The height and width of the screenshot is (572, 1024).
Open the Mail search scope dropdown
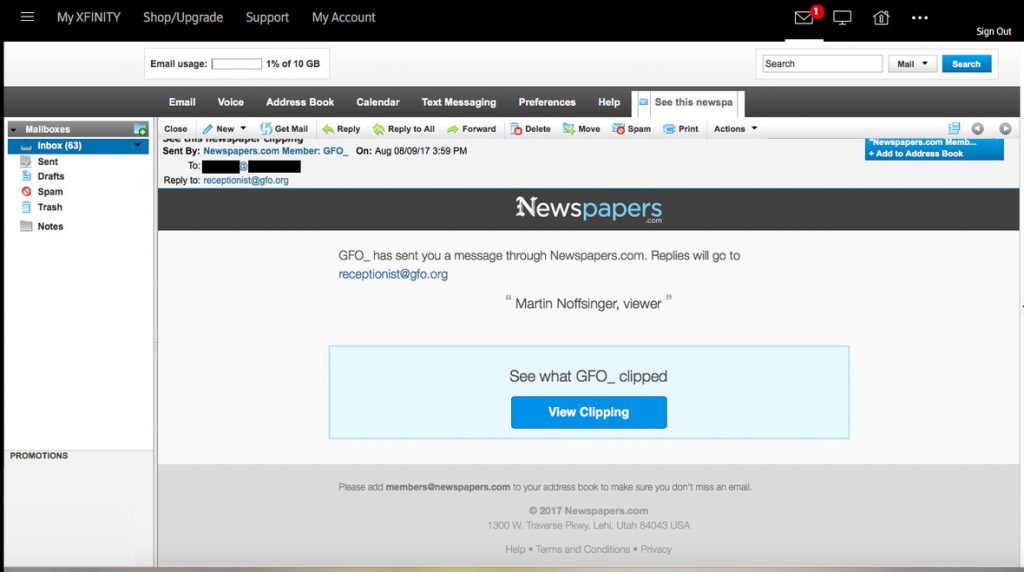click(912, 64)
